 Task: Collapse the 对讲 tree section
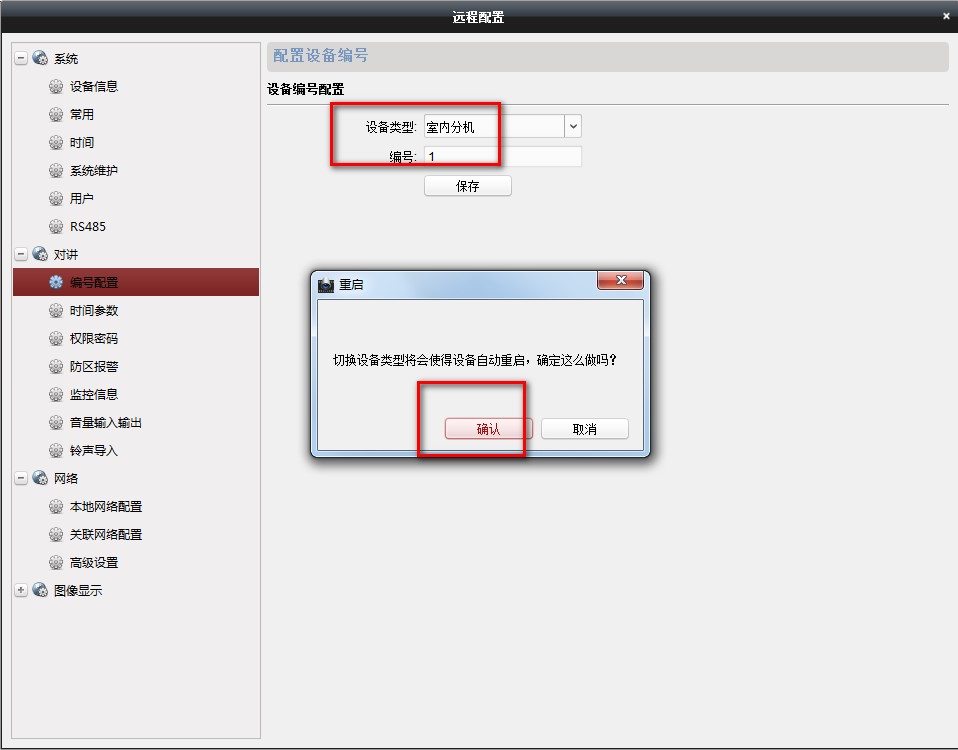coord(21,255)
